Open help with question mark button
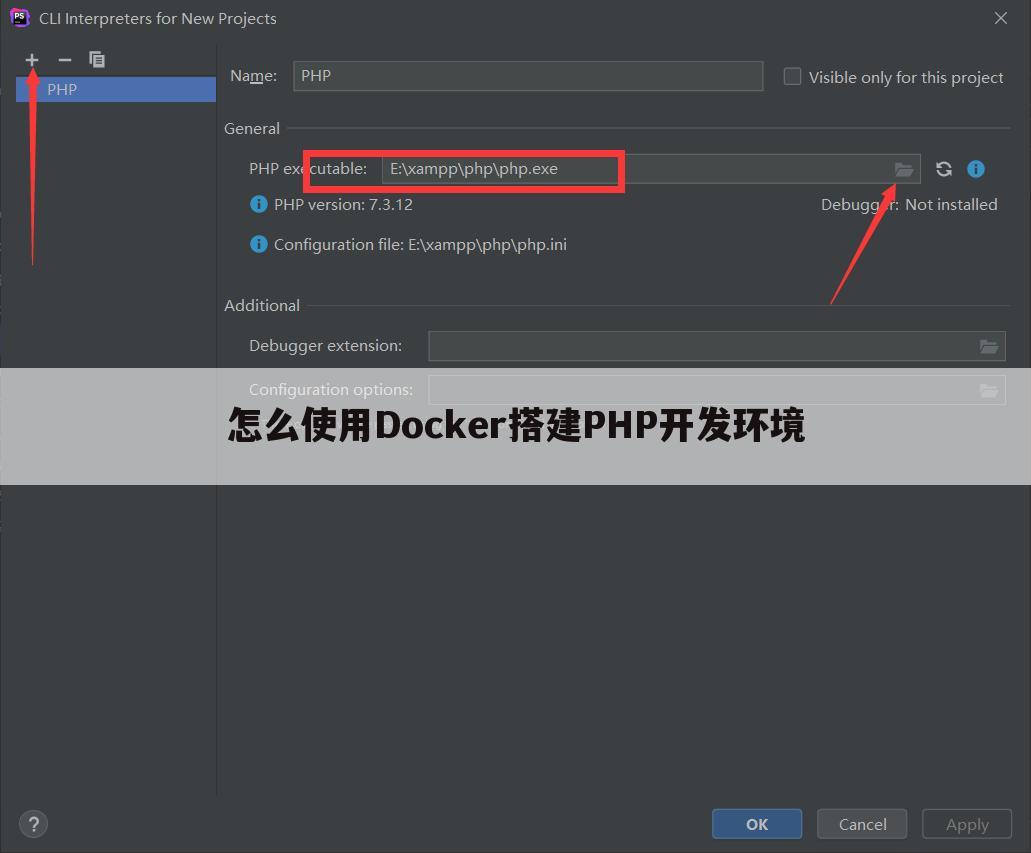1031x853 pixels. (x=34, y=824)
